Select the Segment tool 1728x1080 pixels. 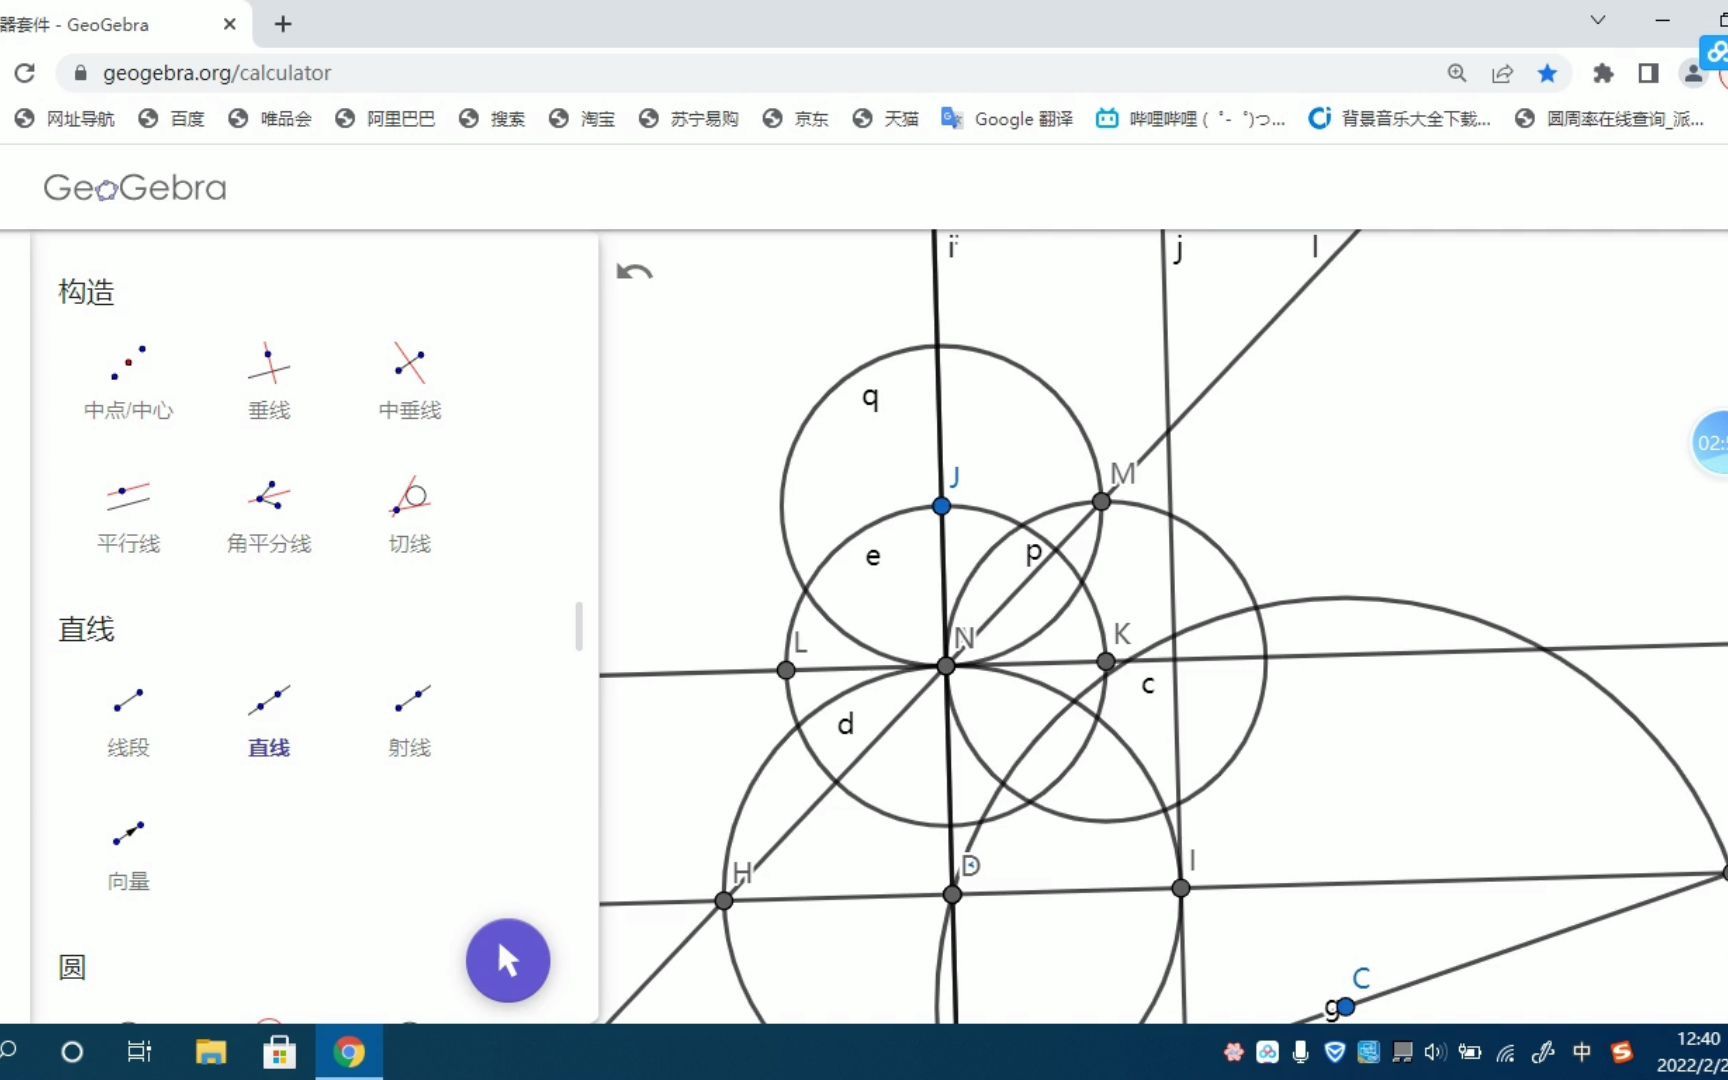(x=128, y=720)
